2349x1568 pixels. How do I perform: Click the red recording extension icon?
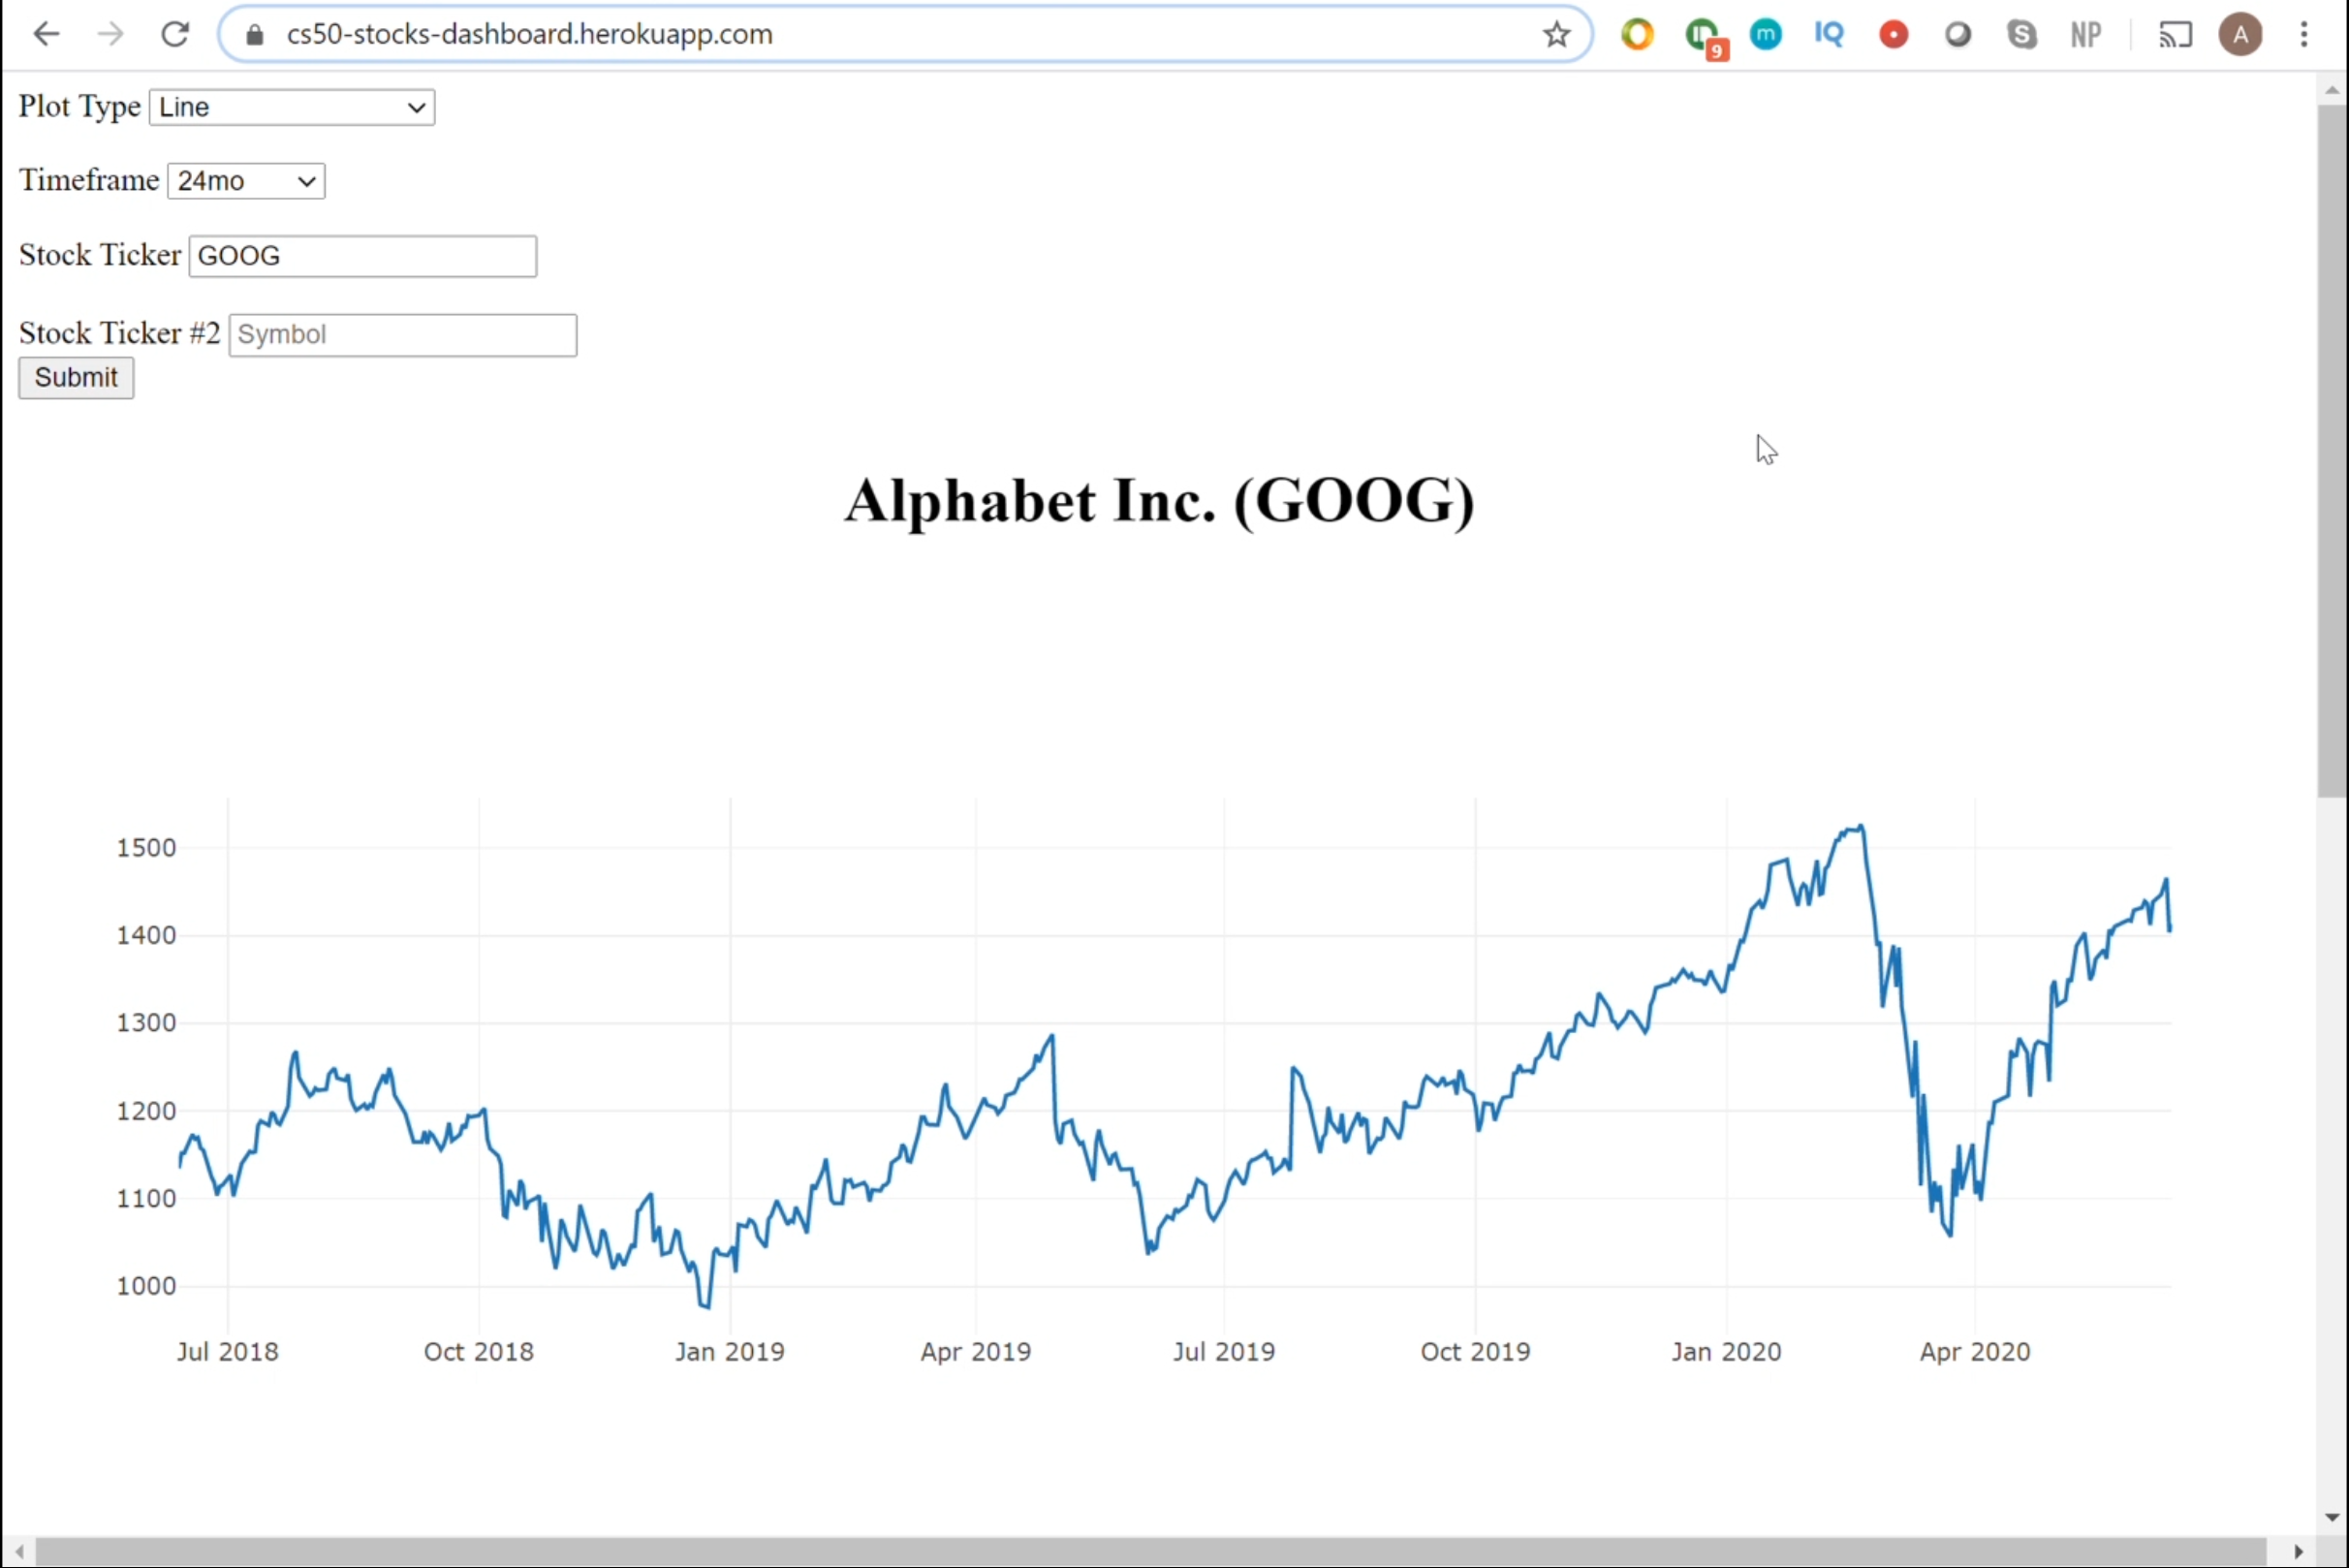[x=1894, y=34]
